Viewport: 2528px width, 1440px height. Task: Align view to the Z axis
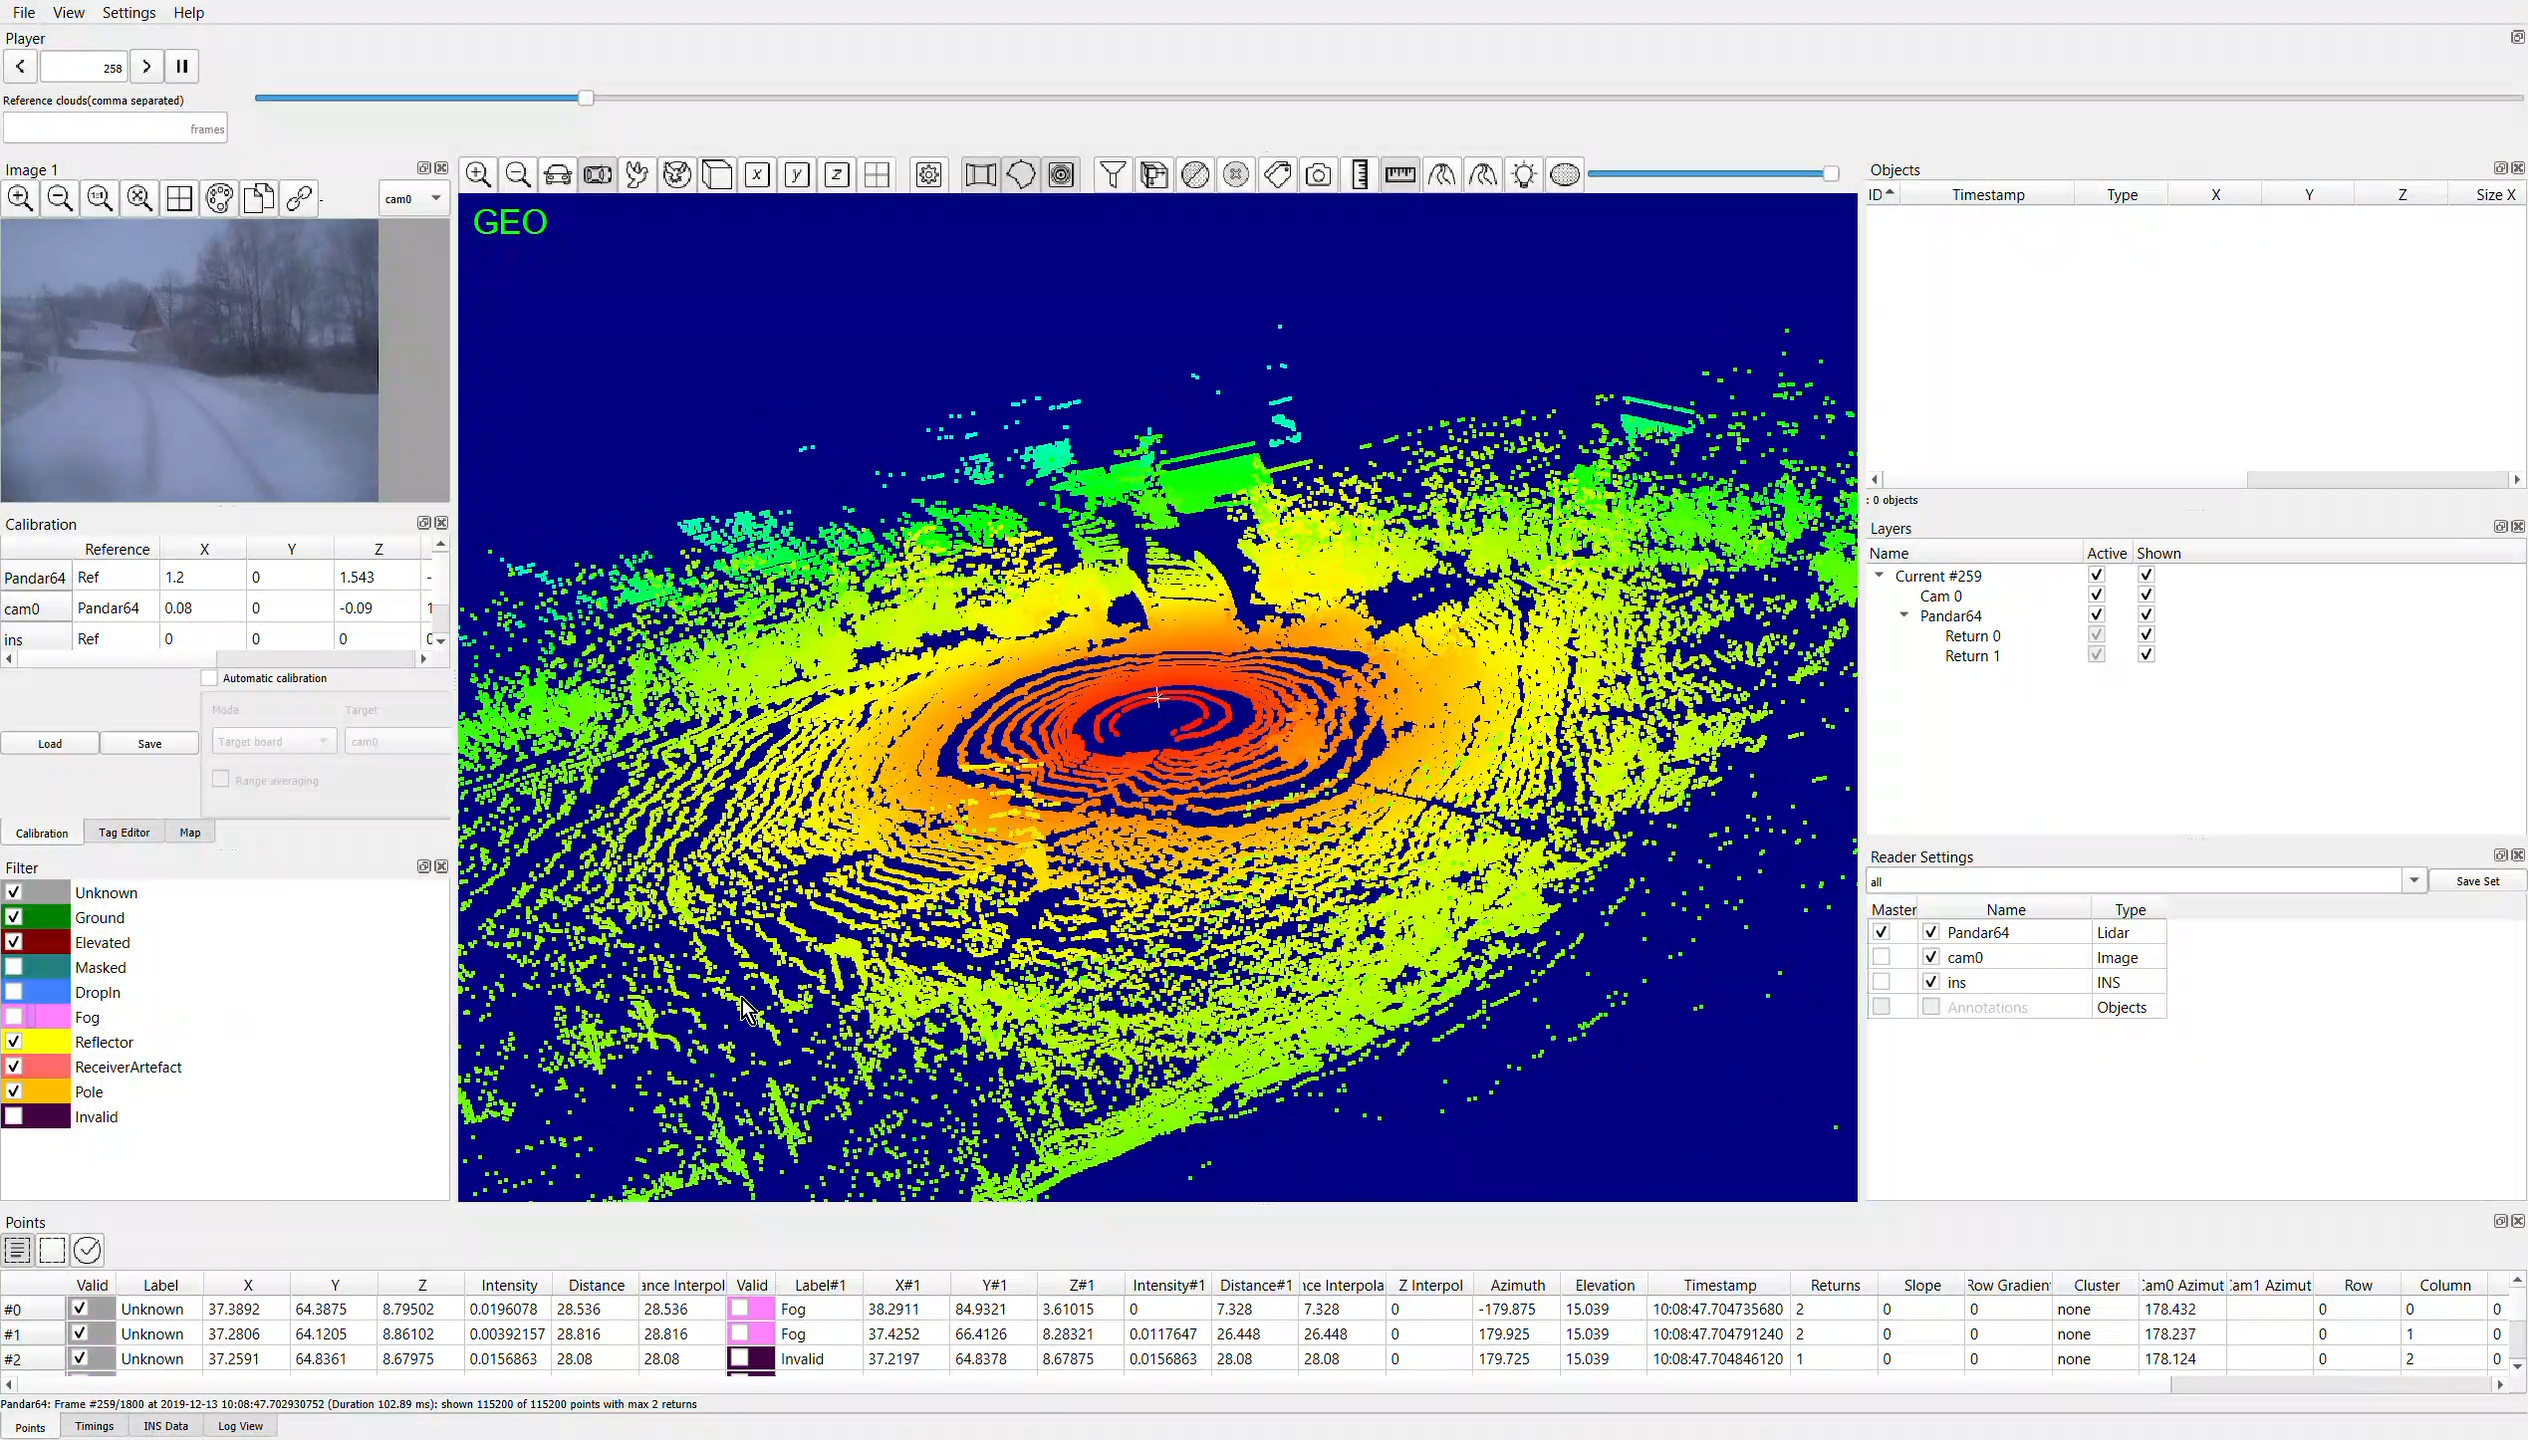click(x=837, y=175)
